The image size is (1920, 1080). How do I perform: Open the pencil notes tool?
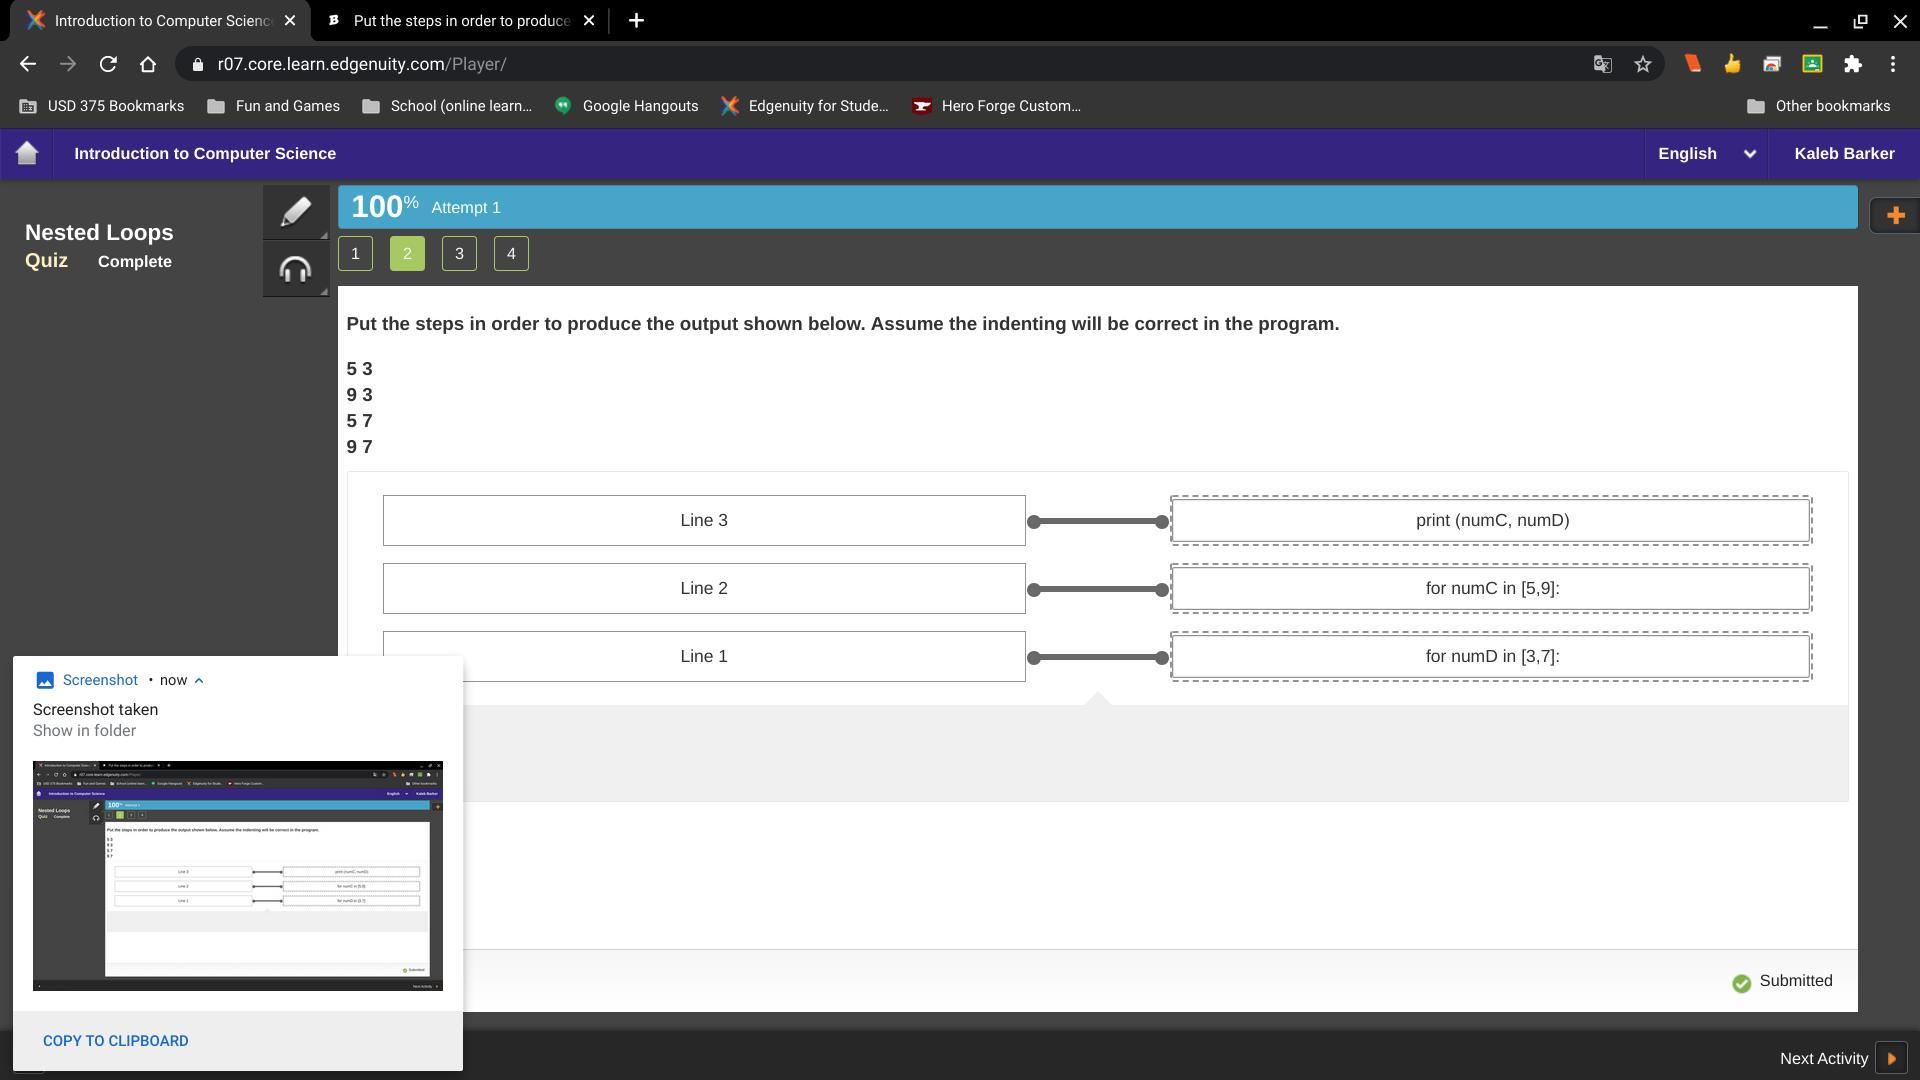point(295,212)
